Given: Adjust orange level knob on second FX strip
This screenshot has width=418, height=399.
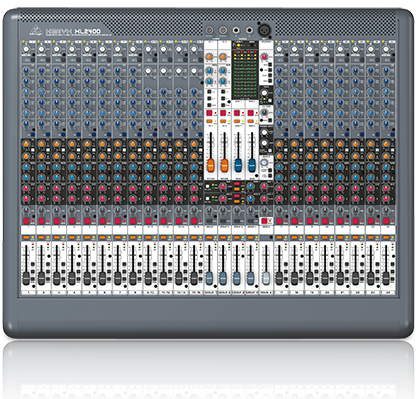Looking at the screenshot, I should point(223,57).
